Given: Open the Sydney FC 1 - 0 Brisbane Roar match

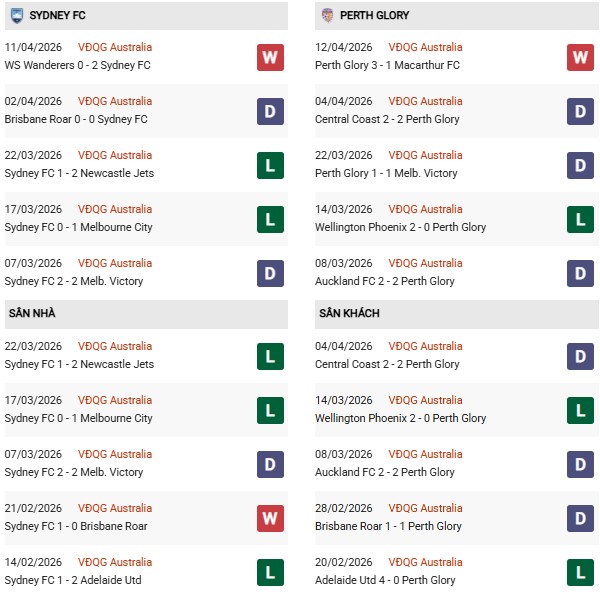Looking at the screenshot, I should [76, 526].
